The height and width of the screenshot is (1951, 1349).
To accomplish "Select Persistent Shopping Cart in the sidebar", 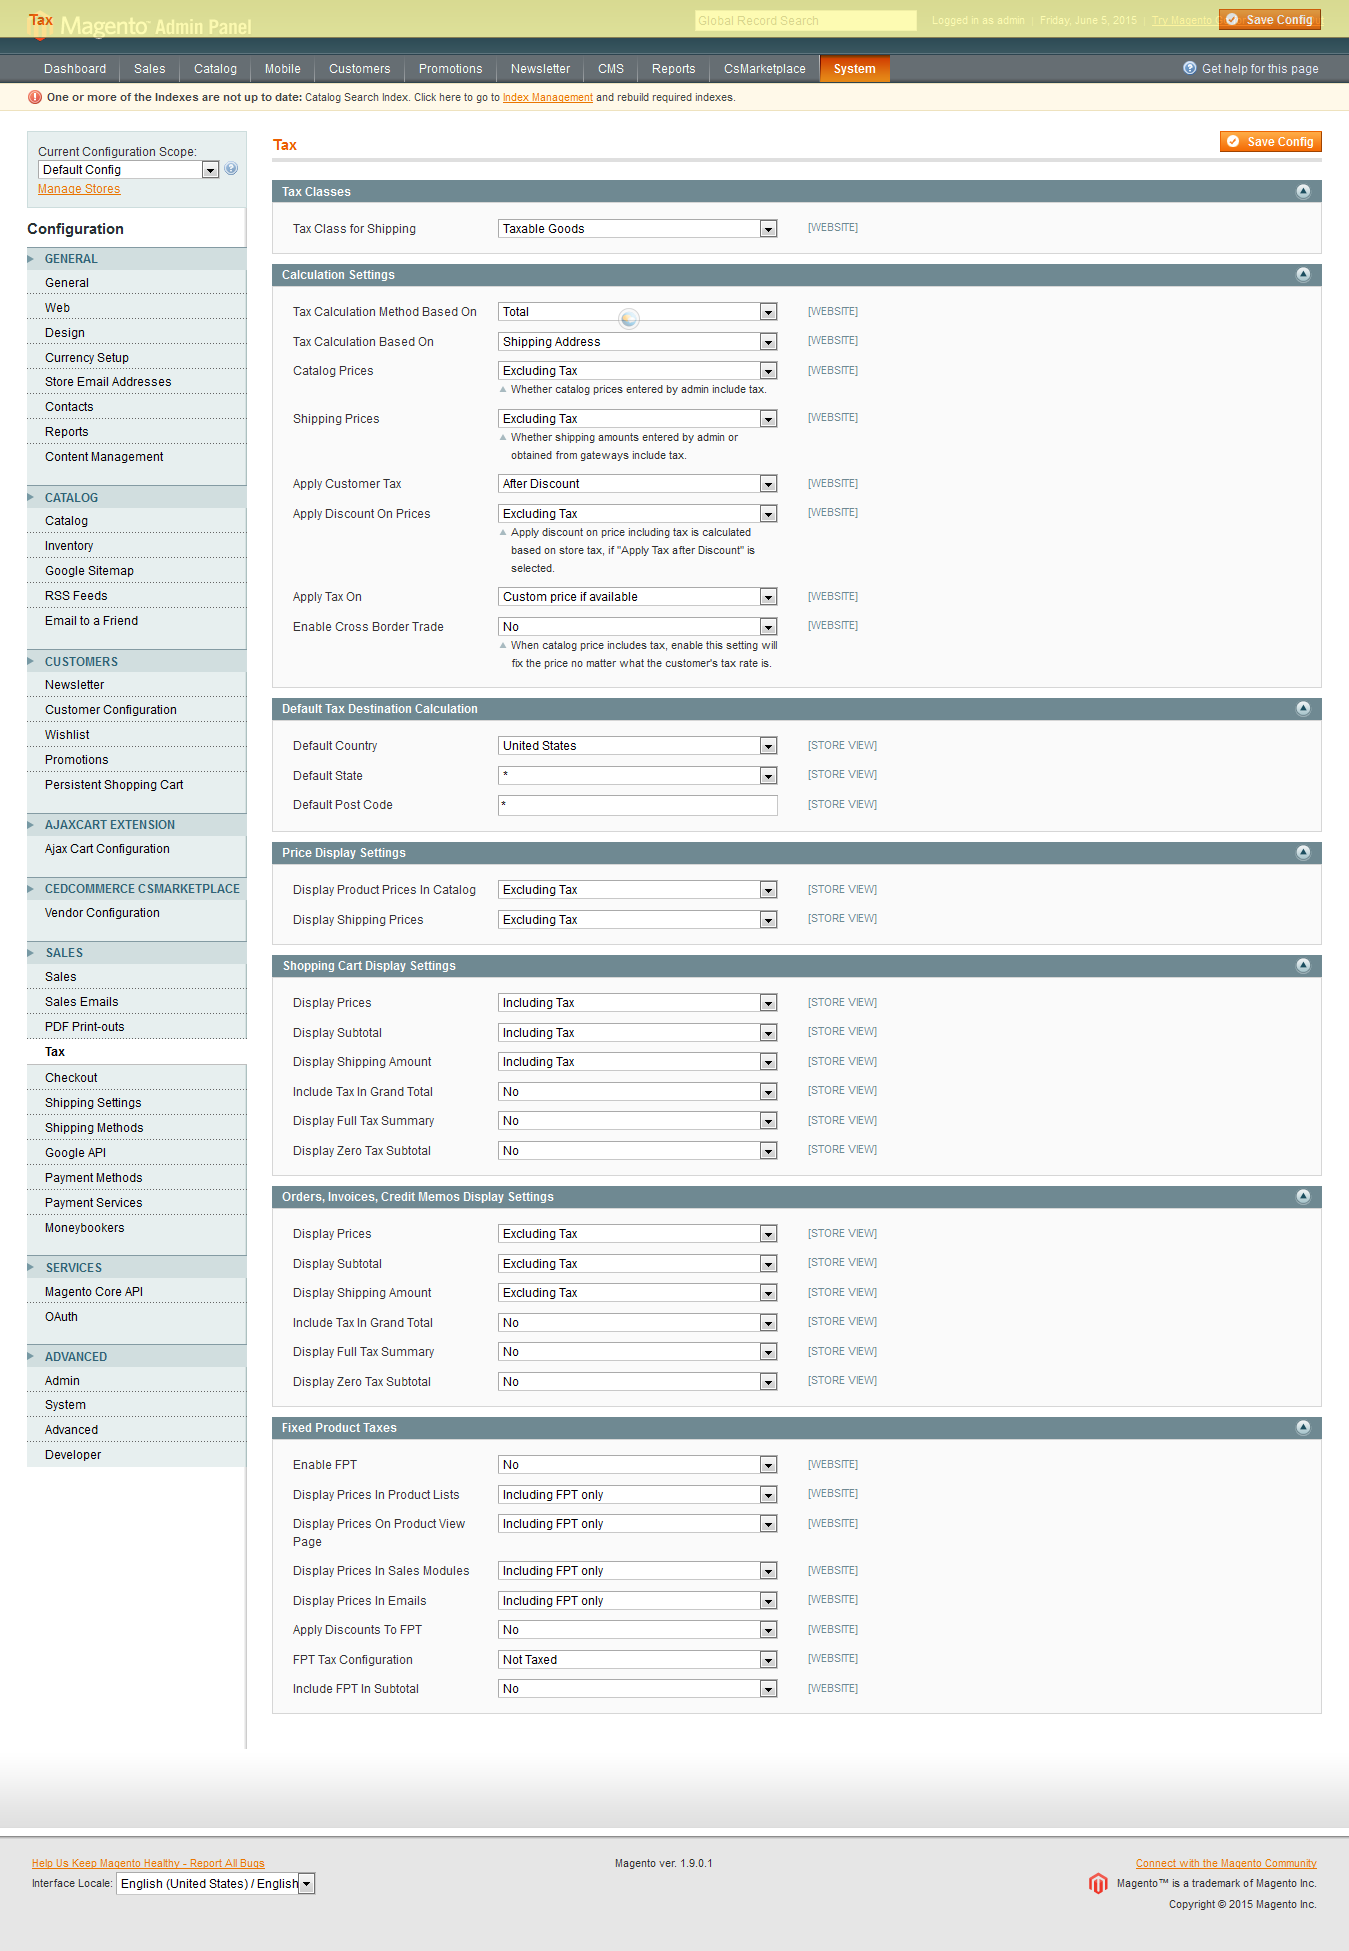I will (x=136, y=785).
